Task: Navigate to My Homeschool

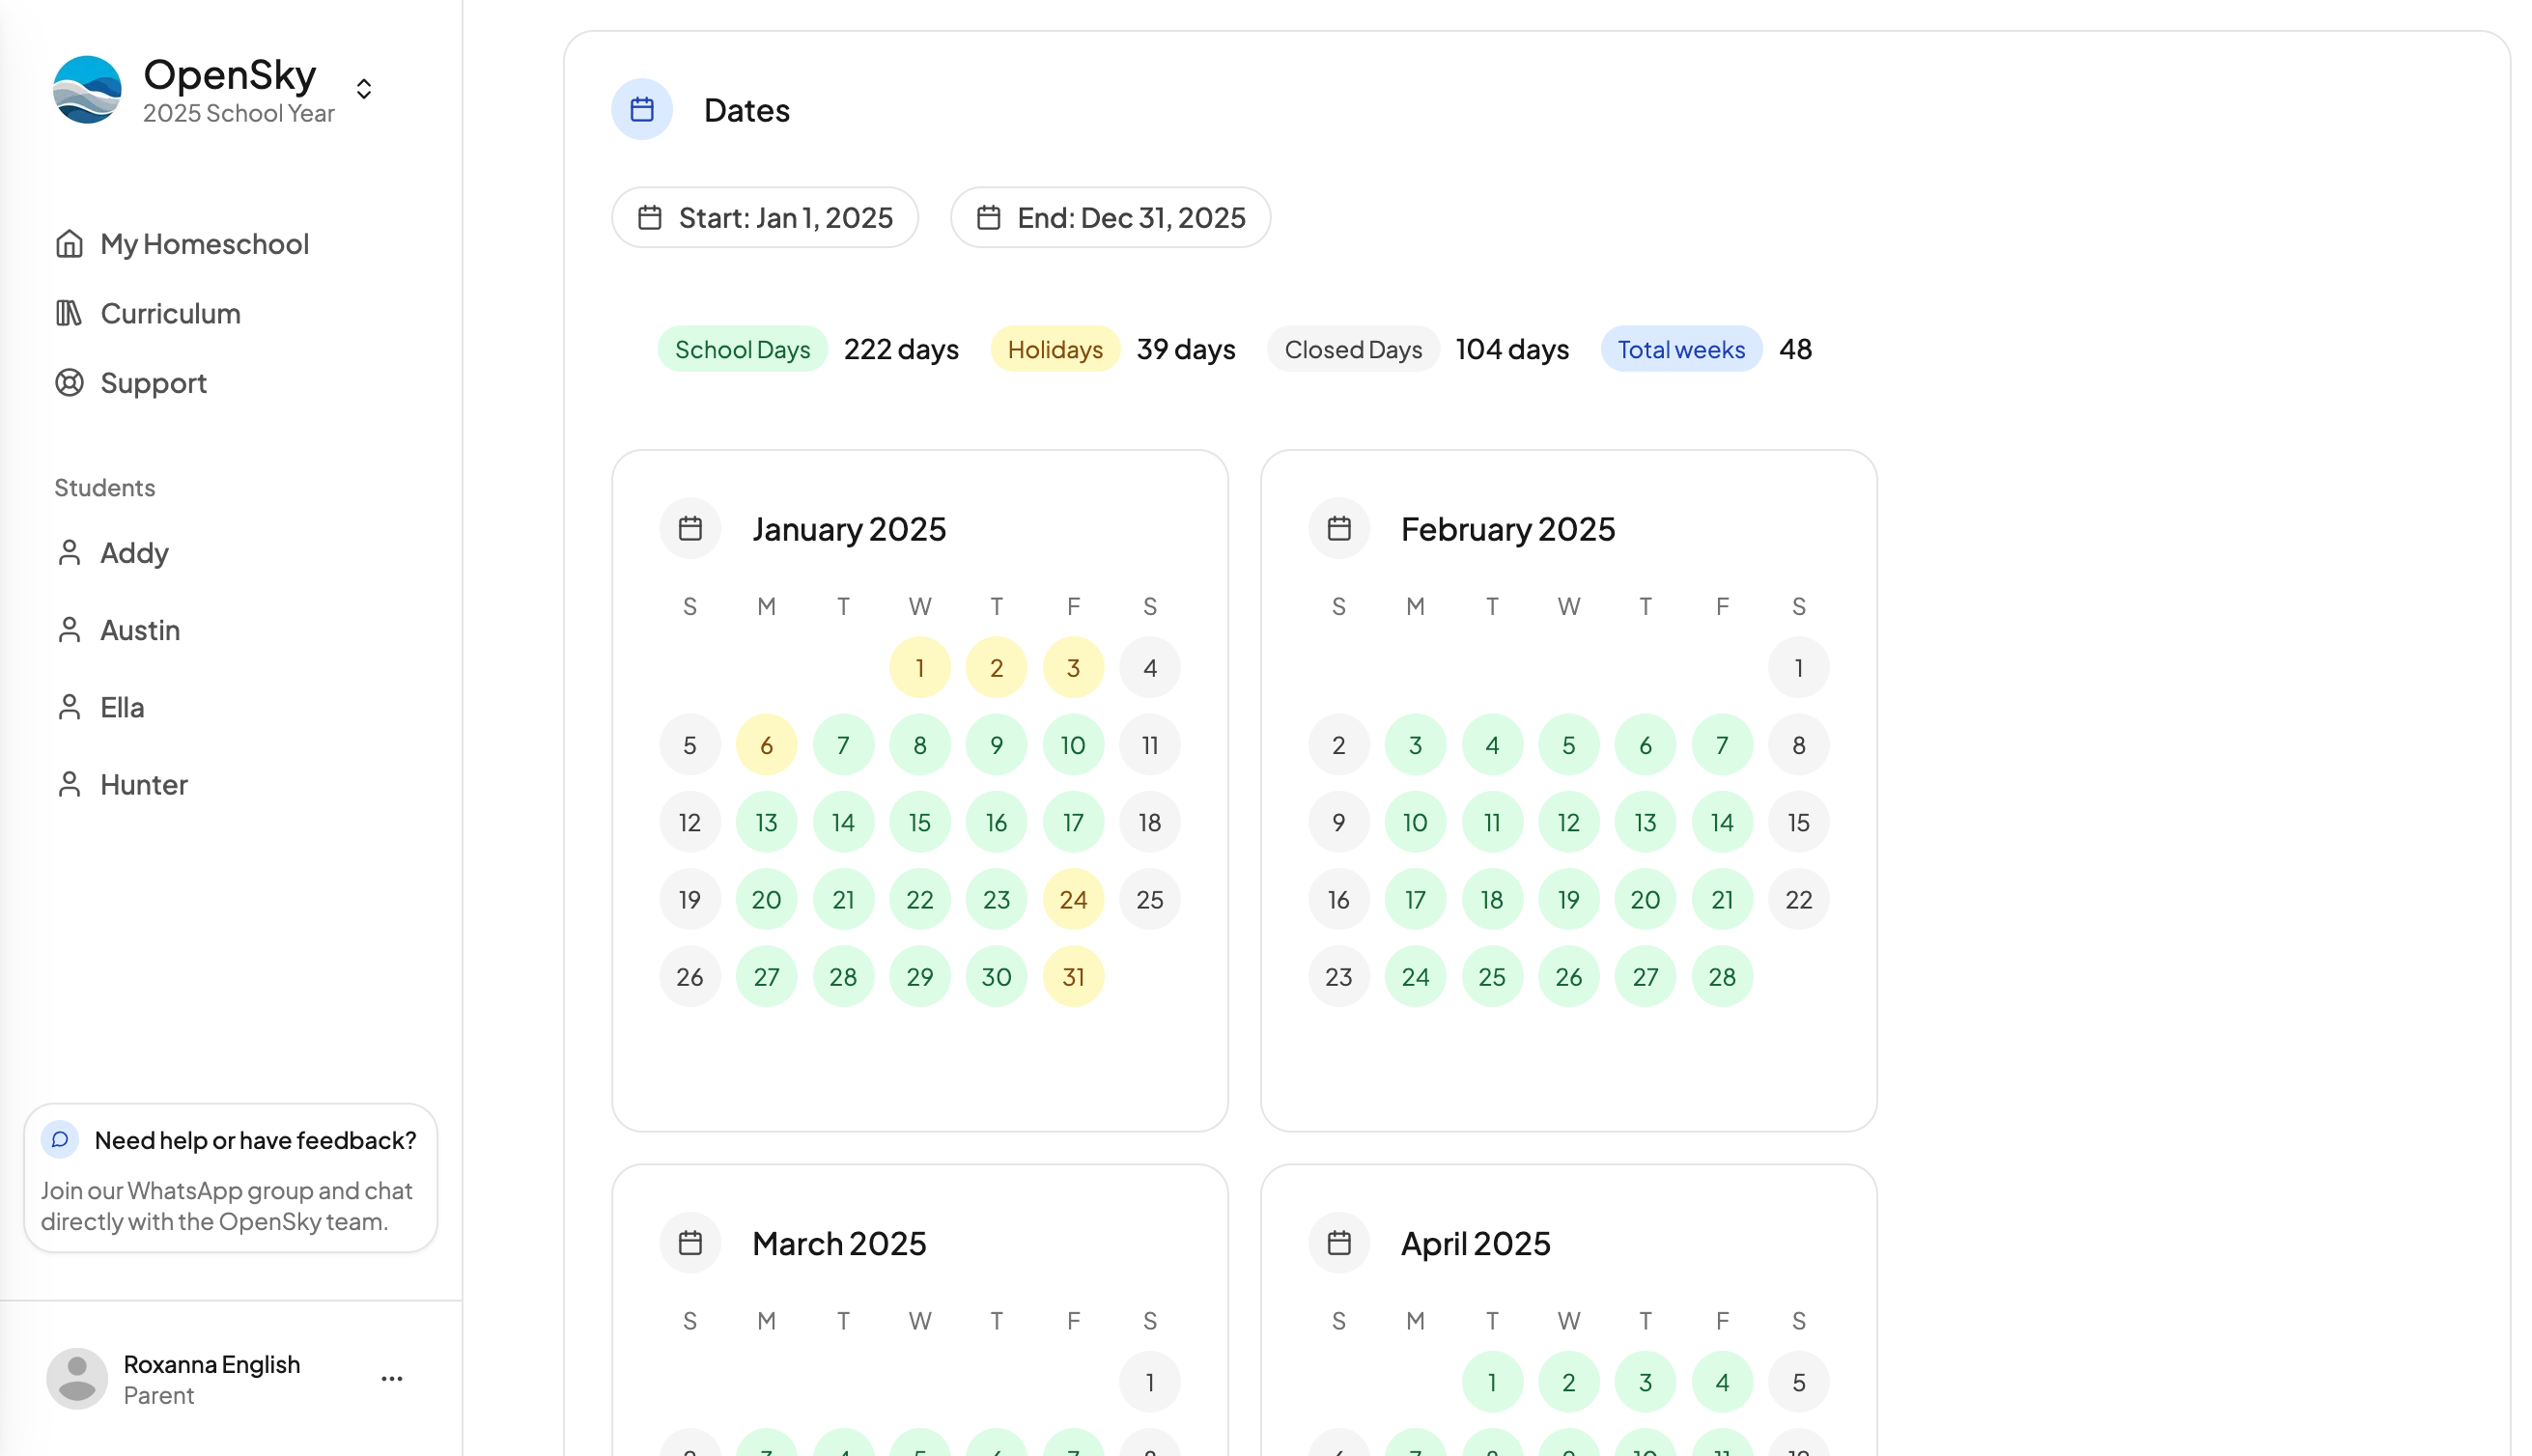Action: (x=204, y=243)
